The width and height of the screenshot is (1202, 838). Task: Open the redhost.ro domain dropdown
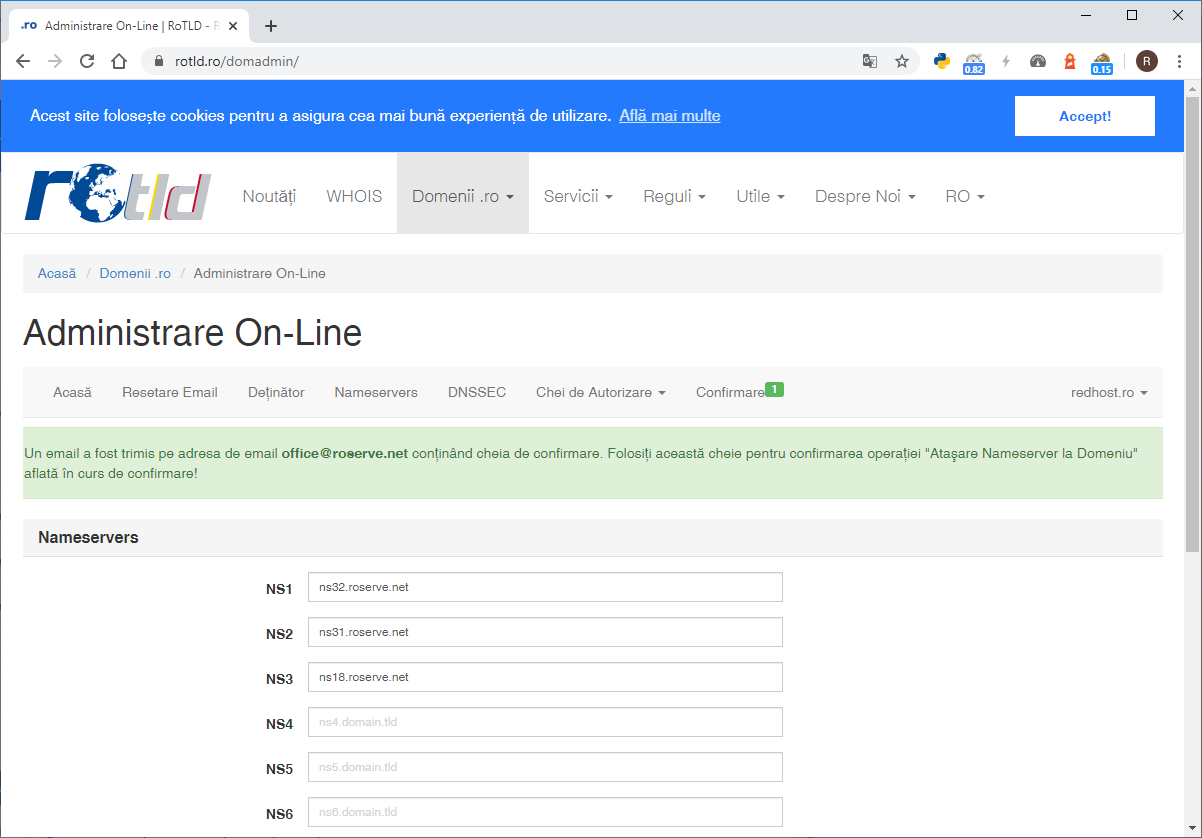tap(1108, 392)
